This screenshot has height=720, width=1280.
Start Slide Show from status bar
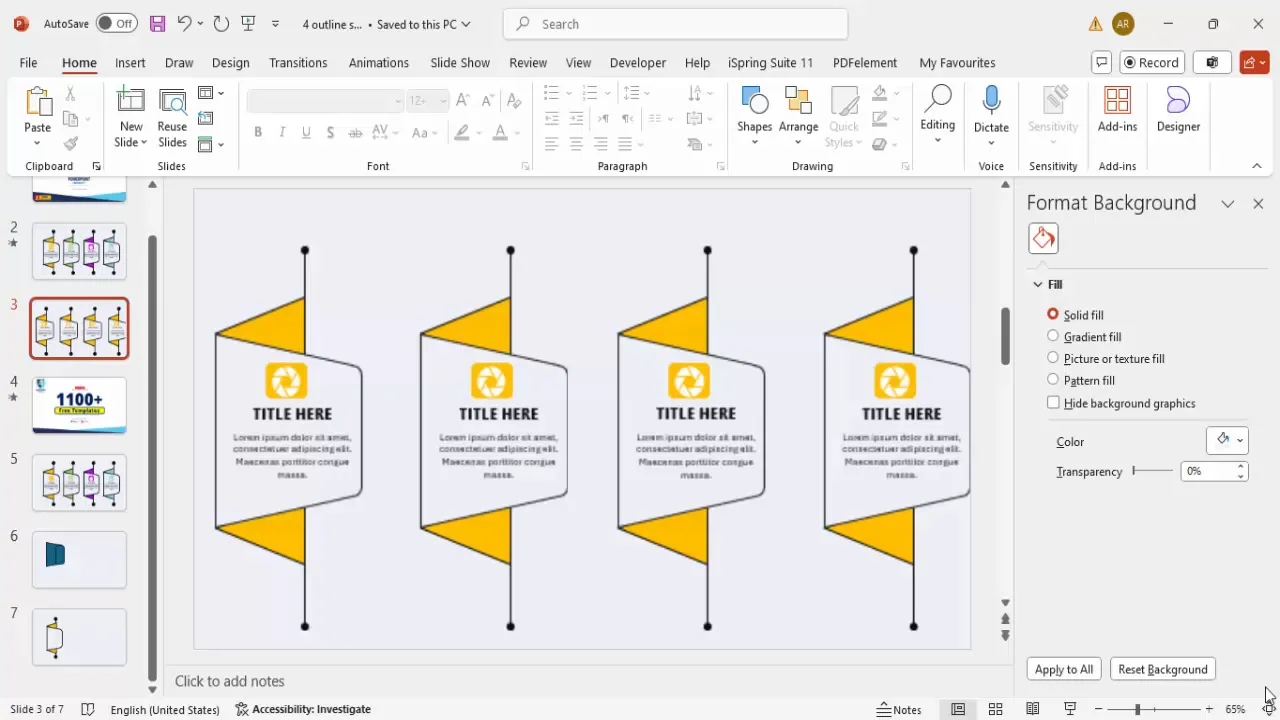(x=1069, y=709)
